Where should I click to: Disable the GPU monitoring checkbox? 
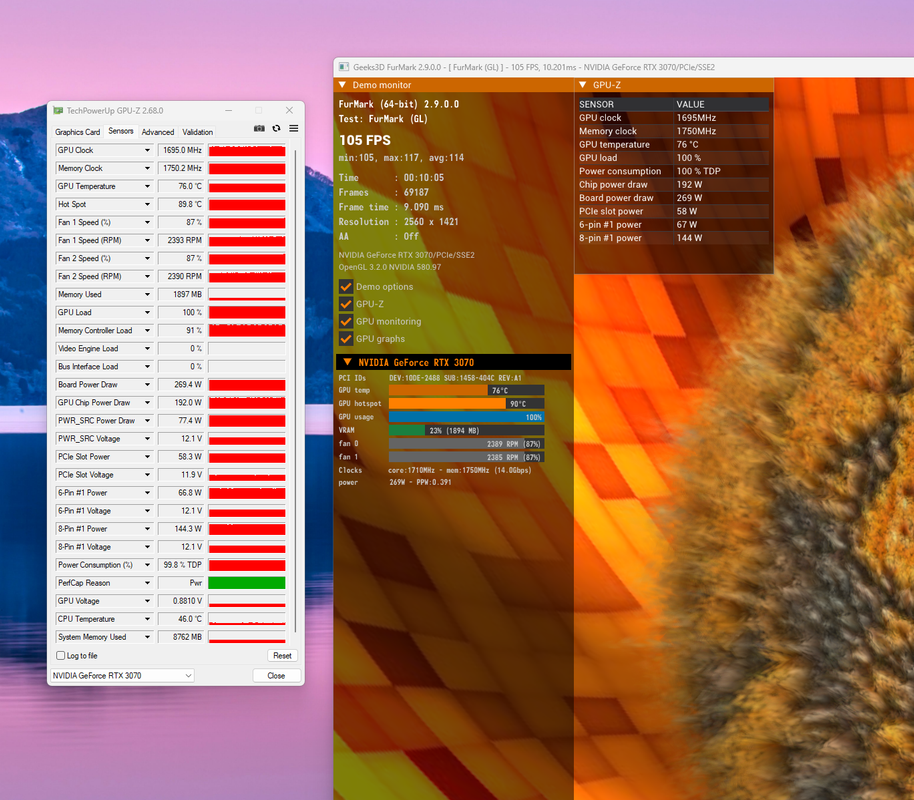click(x=346, y=321)
